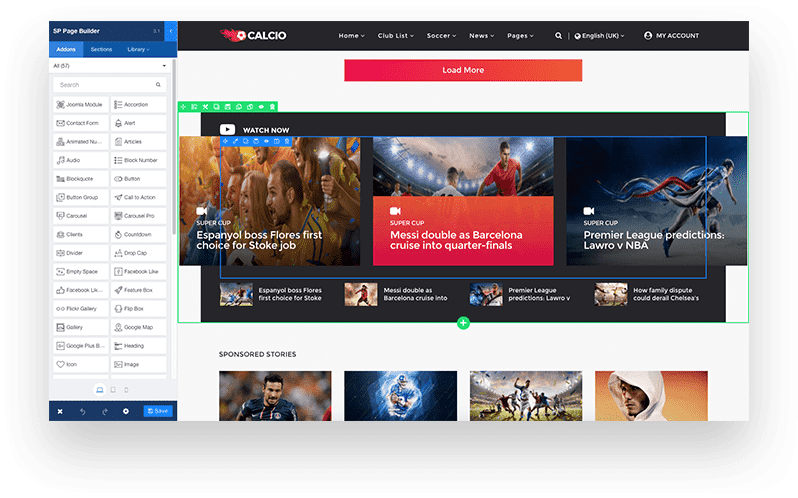This screenshot has width=798, height=498.
Task: Select the Call to Action addon
Action: 138,197
